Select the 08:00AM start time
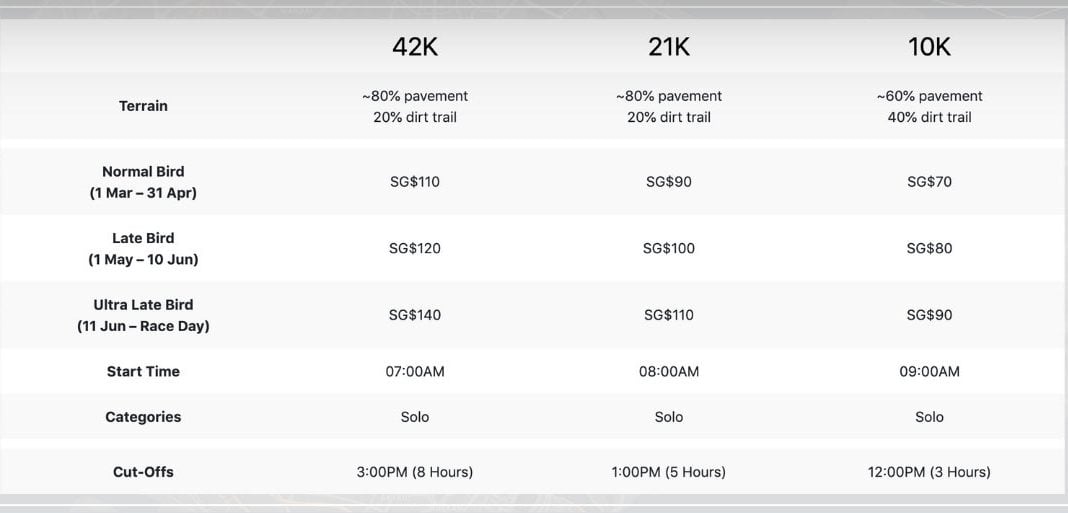This screenshot has width=1068, height=513. 669,371
